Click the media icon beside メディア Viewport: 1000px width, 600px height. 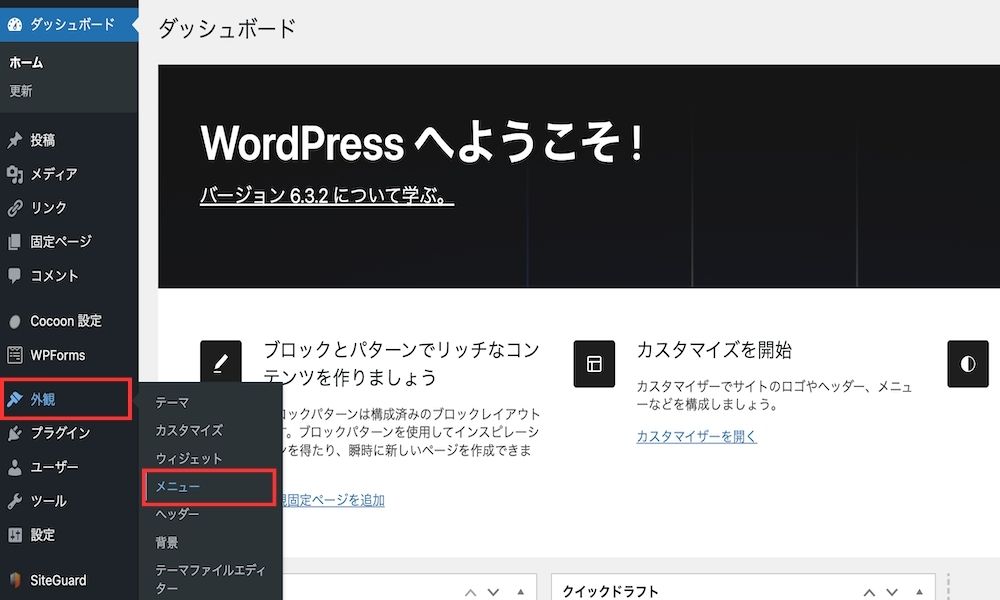pos(15,174)
